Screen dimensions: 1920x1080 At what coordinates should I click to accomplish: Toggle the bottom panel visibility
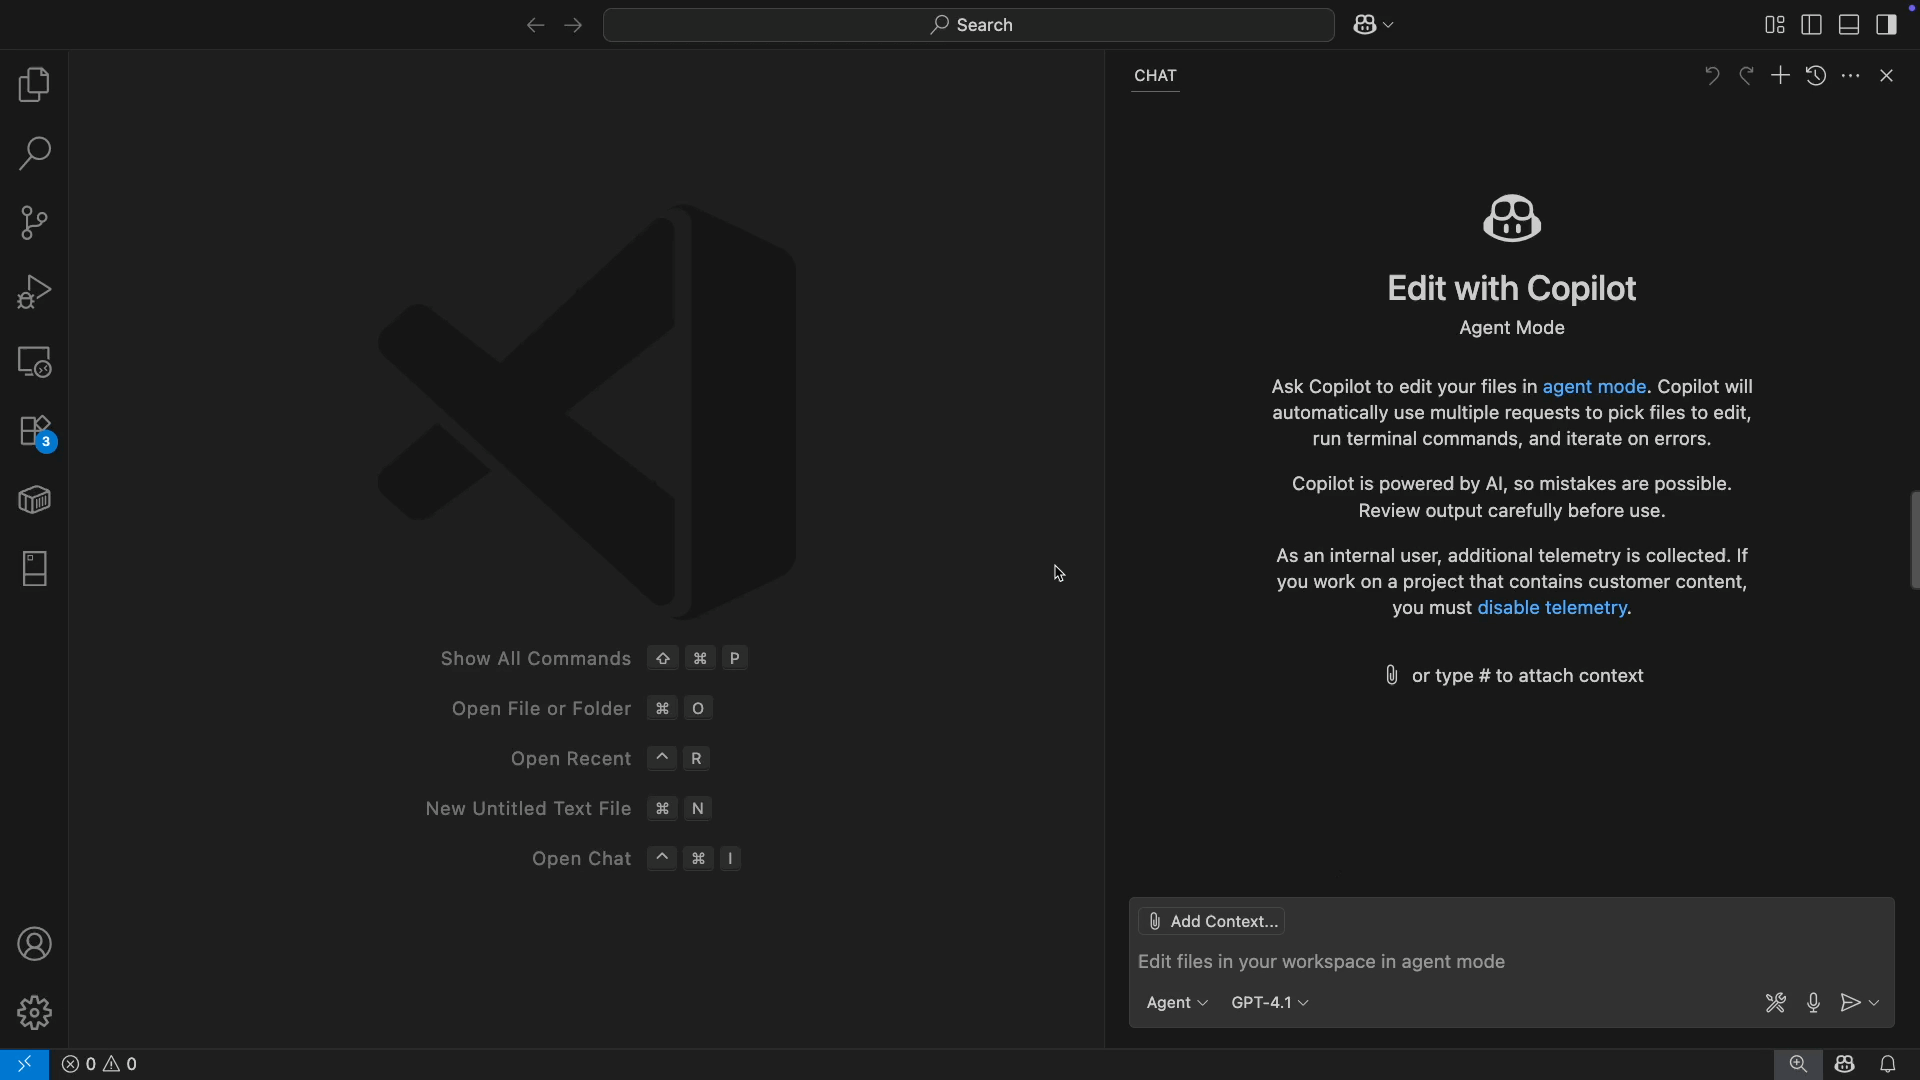click(x=1849, y=25)
